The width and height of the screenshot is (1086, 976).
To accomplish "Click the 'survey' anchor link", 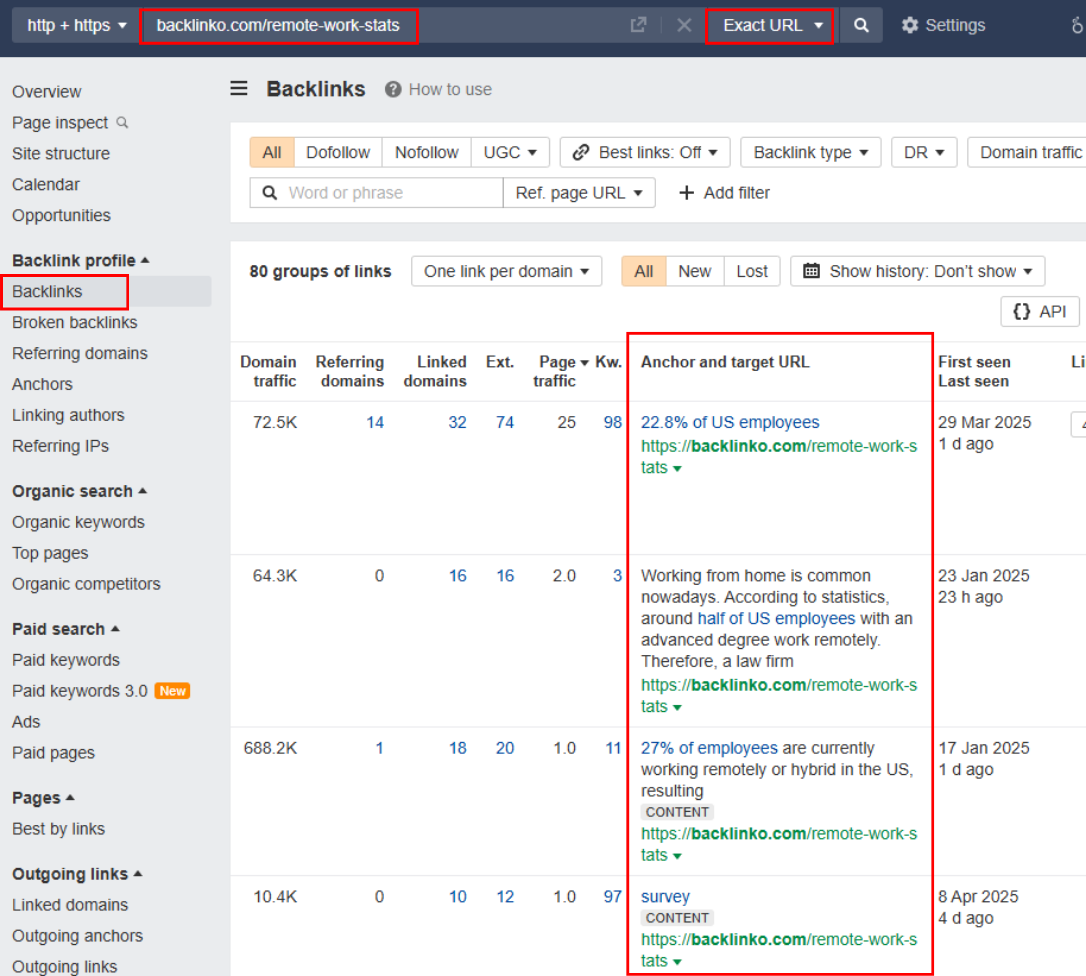I will point(665,897).
